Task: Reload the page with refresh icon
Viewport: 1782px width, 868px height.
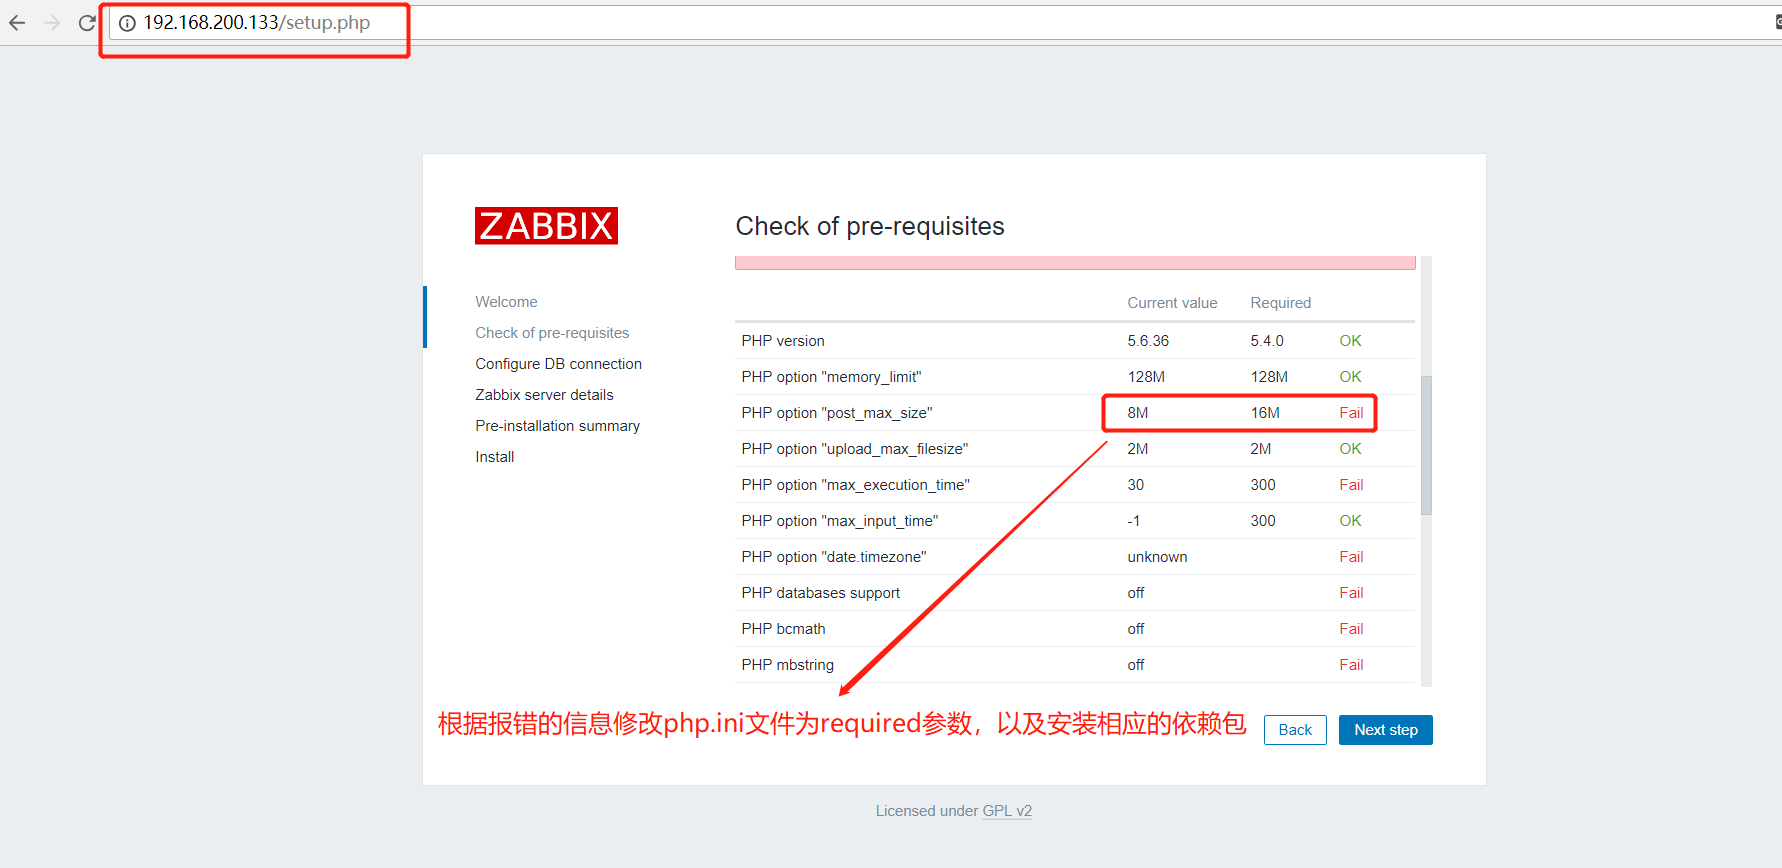Action: coord(87,23)
